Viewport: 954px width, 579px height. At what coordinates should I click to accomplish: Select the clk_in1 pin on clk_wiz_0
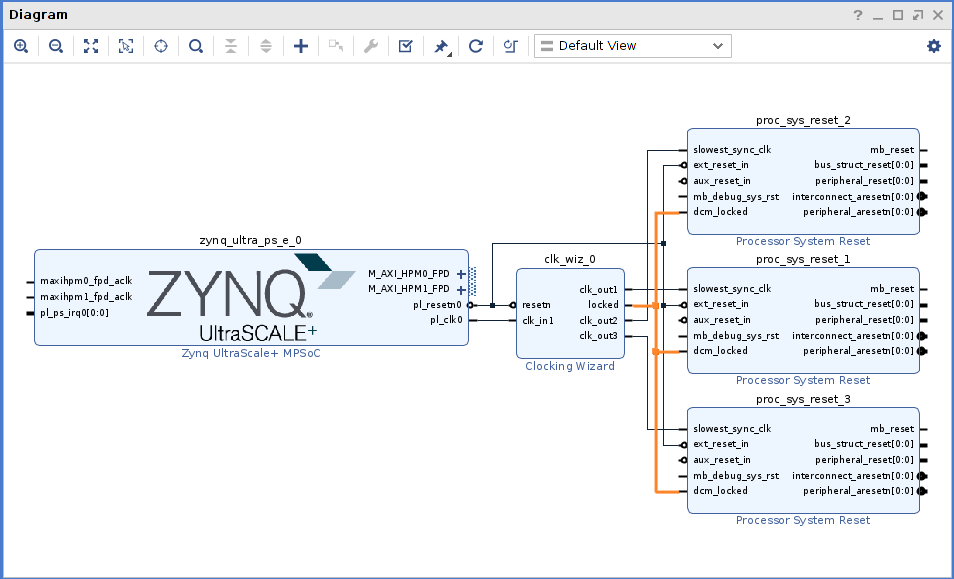coord(538,321)
